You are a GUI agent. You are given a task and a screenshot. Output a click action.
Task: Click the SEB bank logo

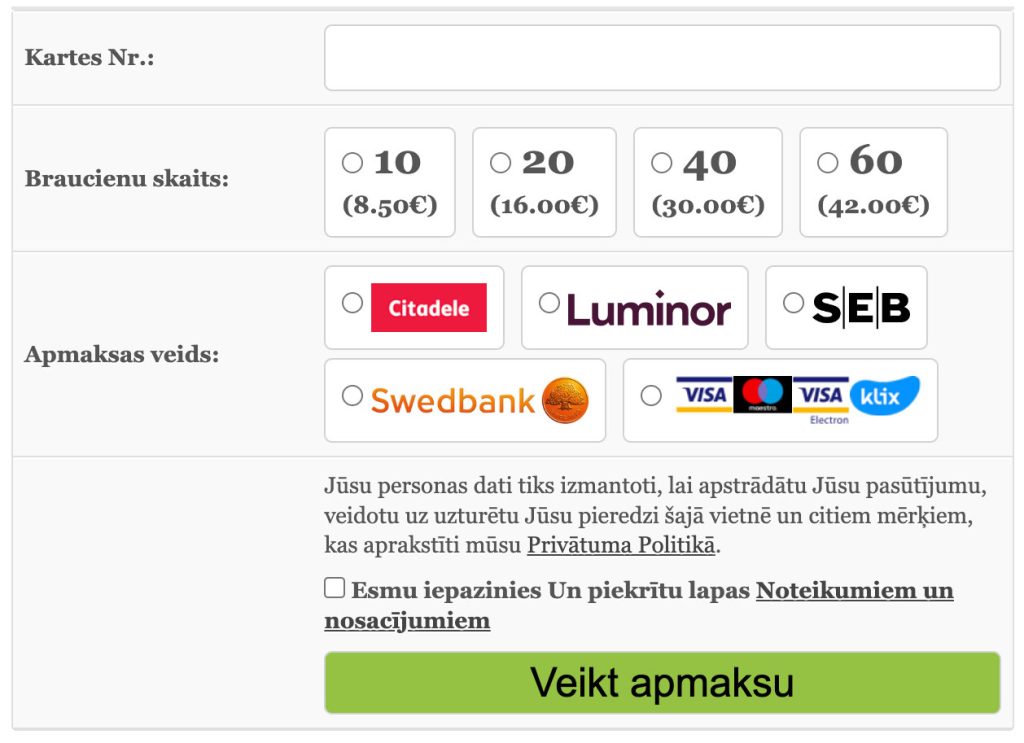click(x=860, y=308)
